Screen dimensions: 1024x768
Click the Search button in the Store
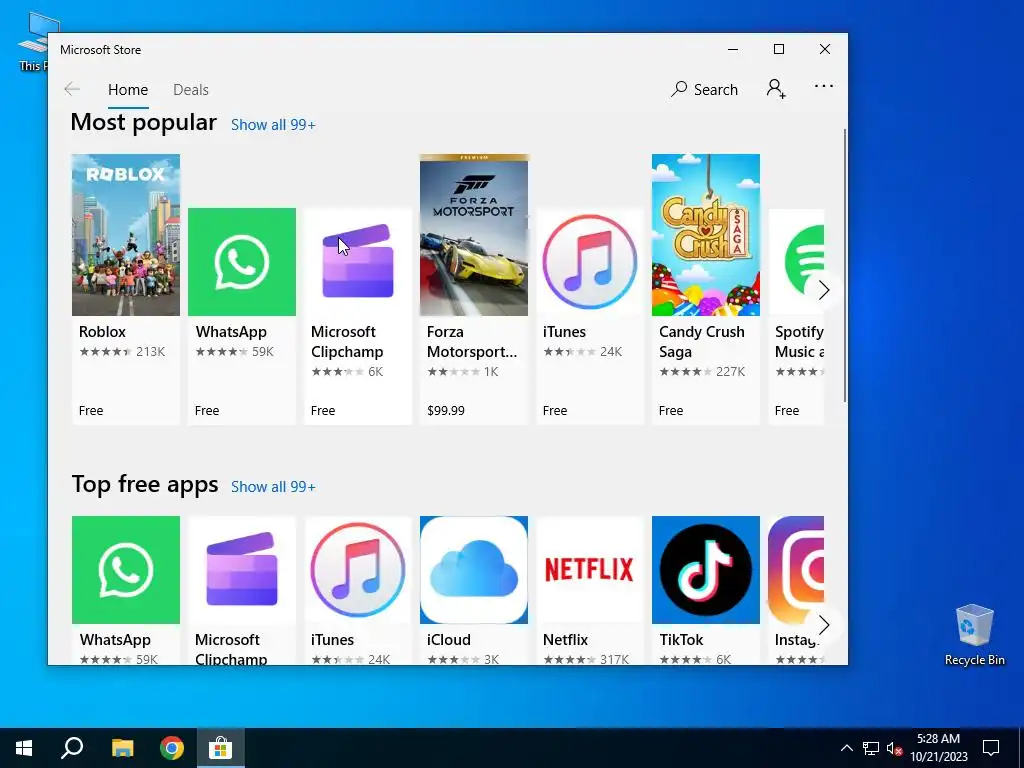point(705,89)
